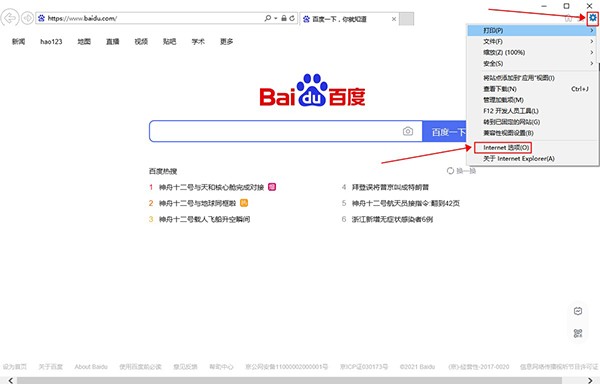
Task: Open the 新闻 link in Baidu nav
Action: pos(18,41)
